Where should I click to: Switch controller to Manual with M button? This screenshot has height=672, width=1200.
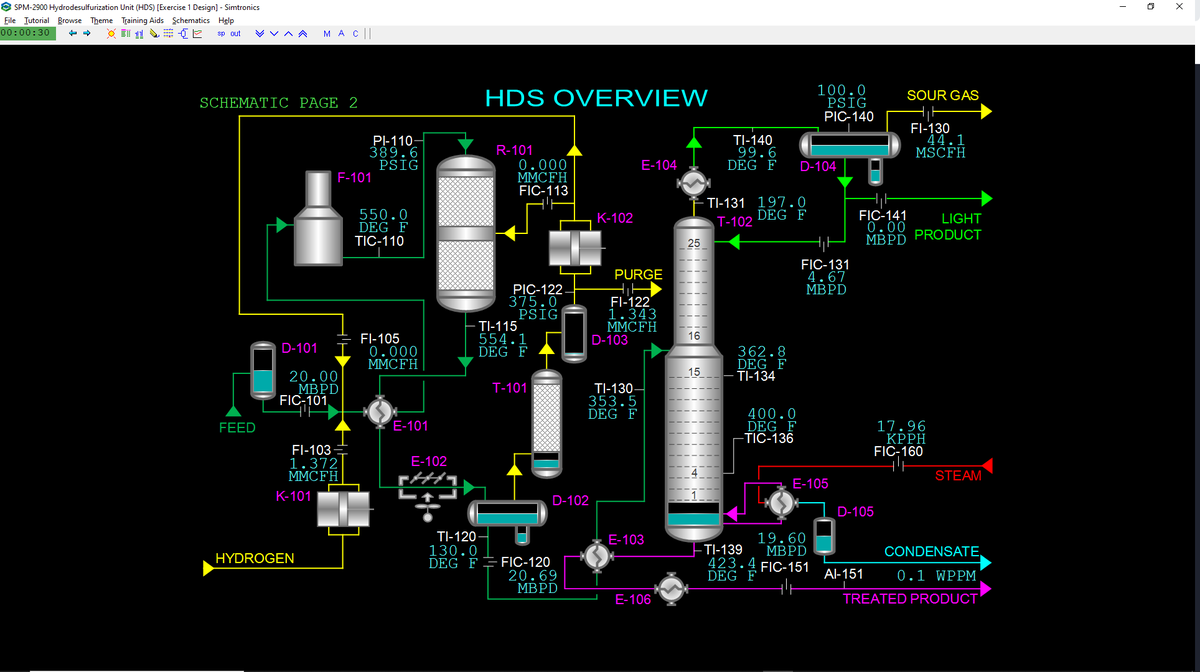tap(328, 33)
